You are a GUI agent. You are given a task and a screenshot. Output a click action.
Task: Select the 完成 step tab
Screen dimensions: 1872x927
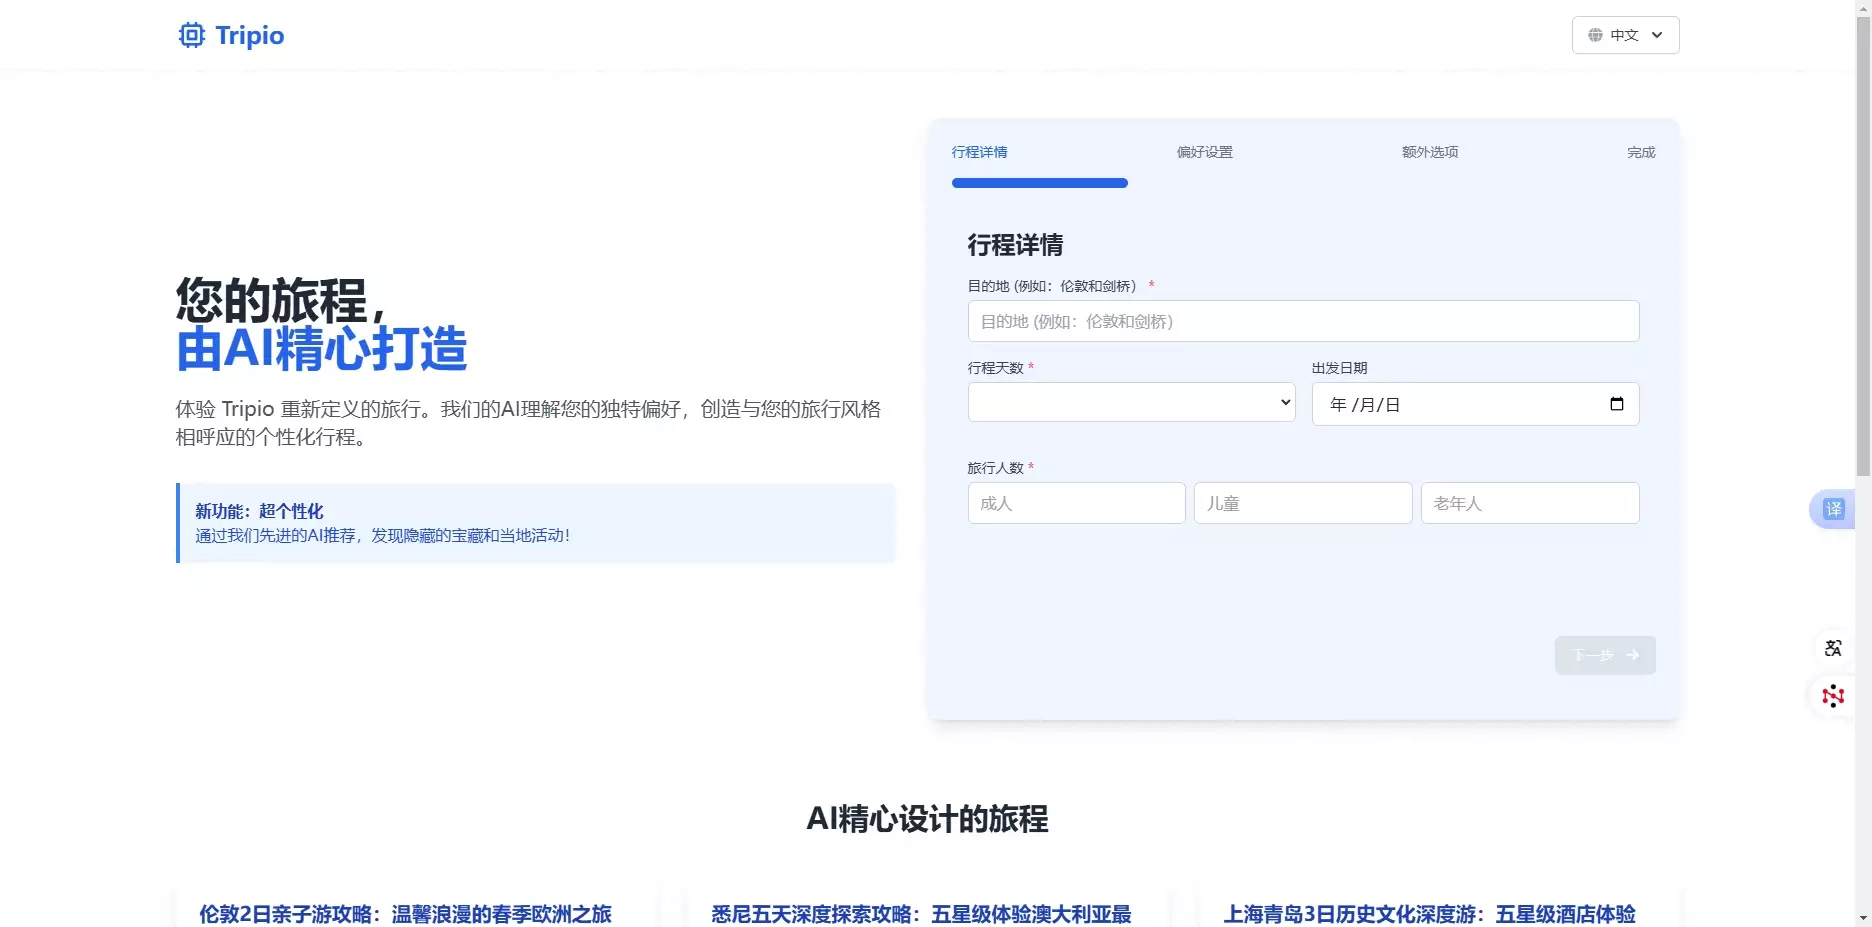pos(1641,152)
